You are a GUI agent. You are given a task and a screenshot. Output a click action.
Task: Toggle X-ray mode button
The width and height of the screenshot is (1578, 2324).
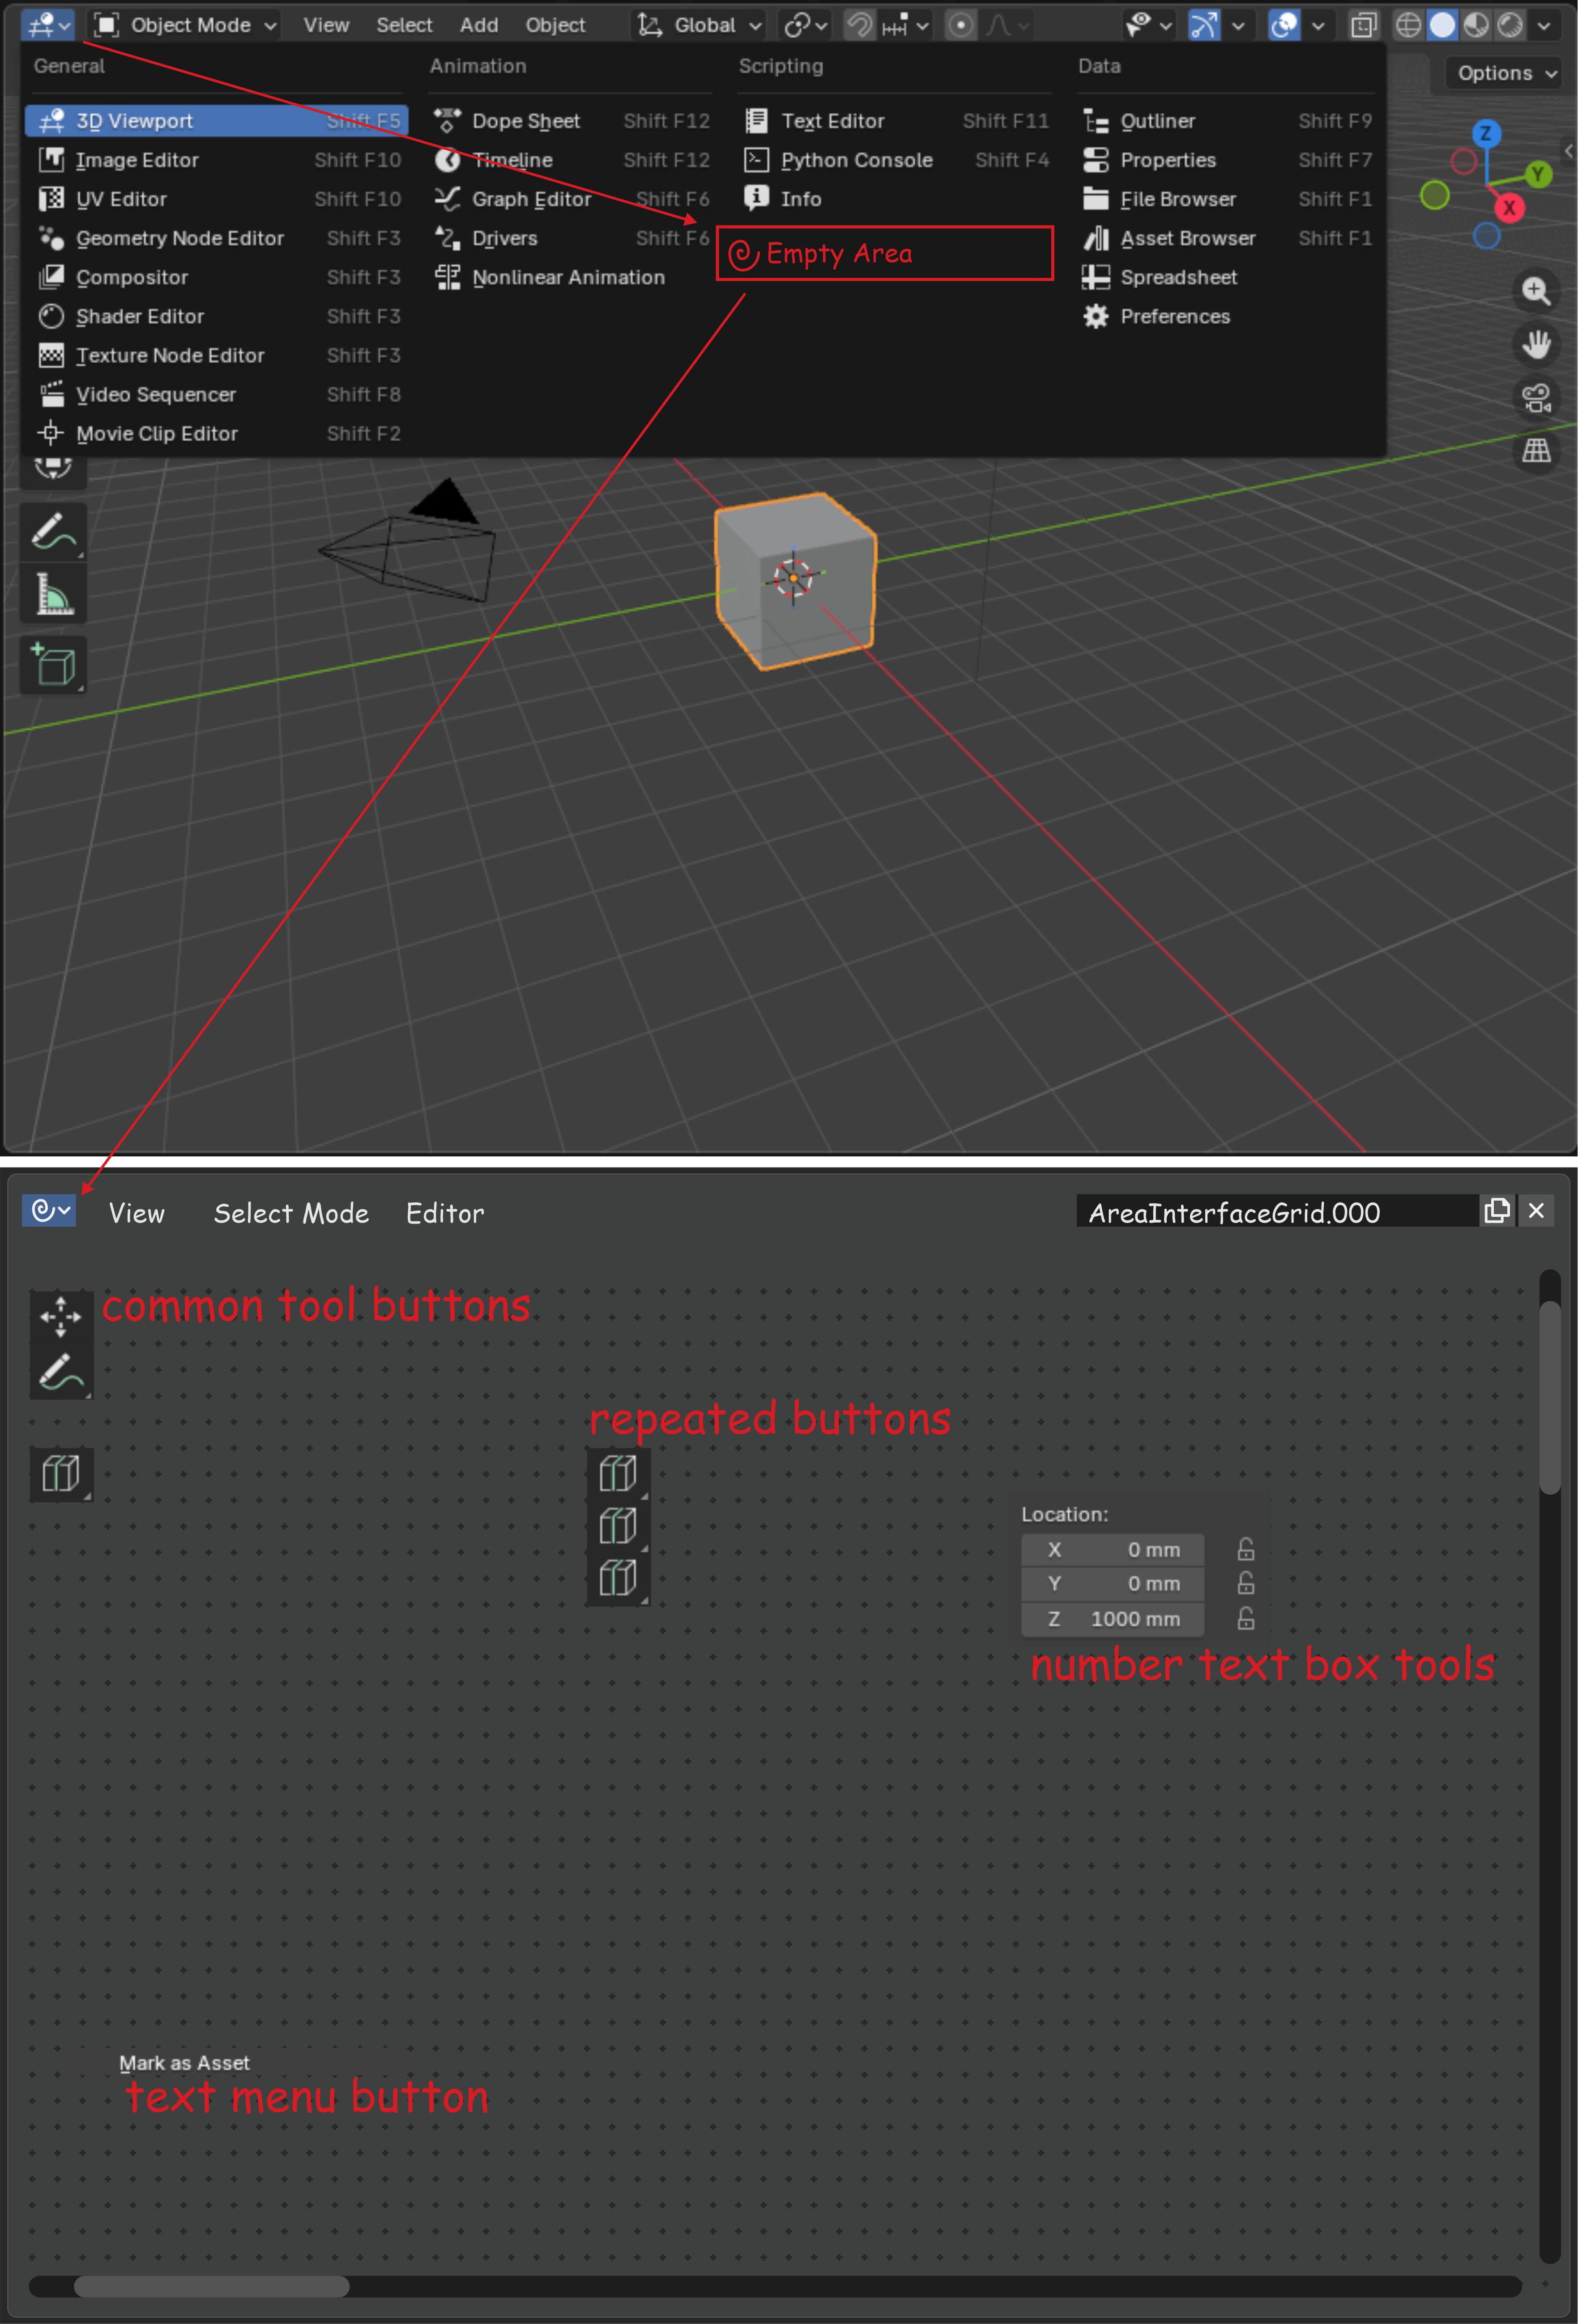(1363, 25)
